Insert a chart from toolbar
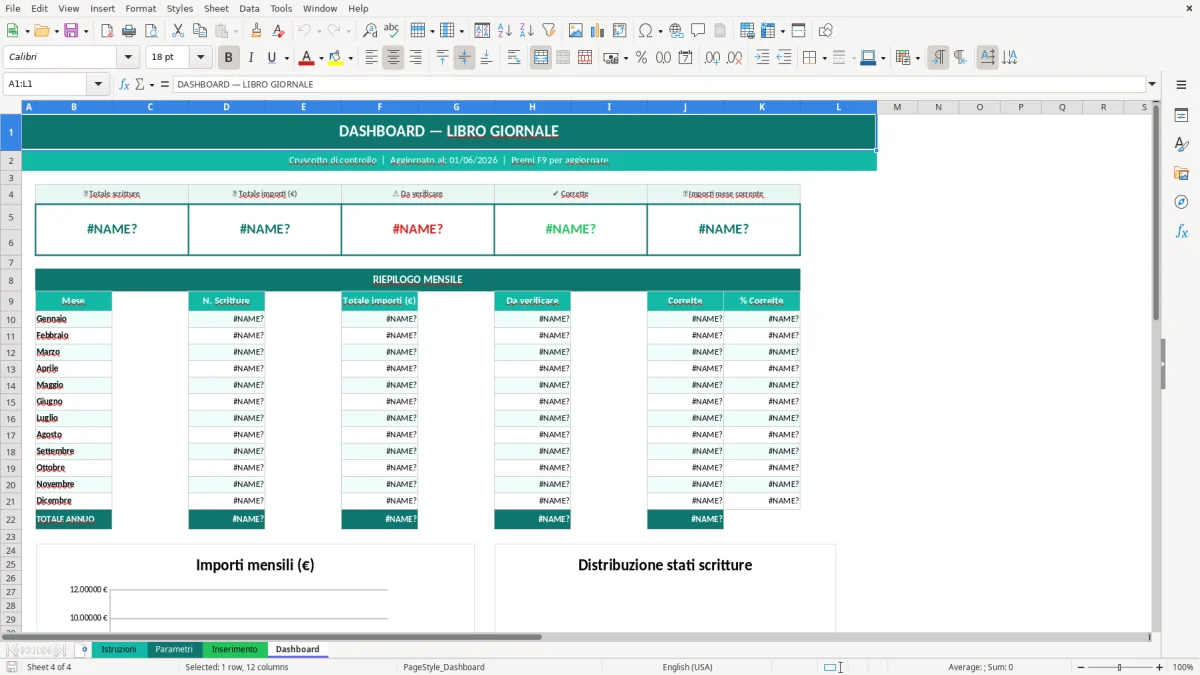This screenshot has height=675, width=1200. (x=598, y=31)
